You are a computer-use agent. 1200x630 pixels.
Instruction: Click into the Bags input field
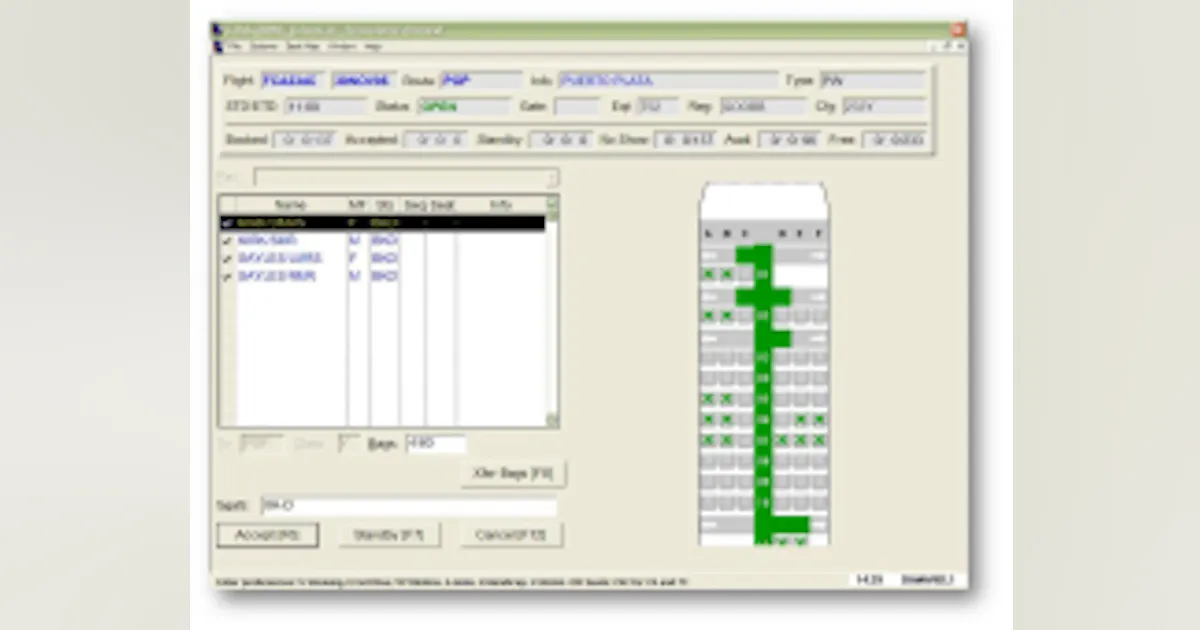(435, 443)
